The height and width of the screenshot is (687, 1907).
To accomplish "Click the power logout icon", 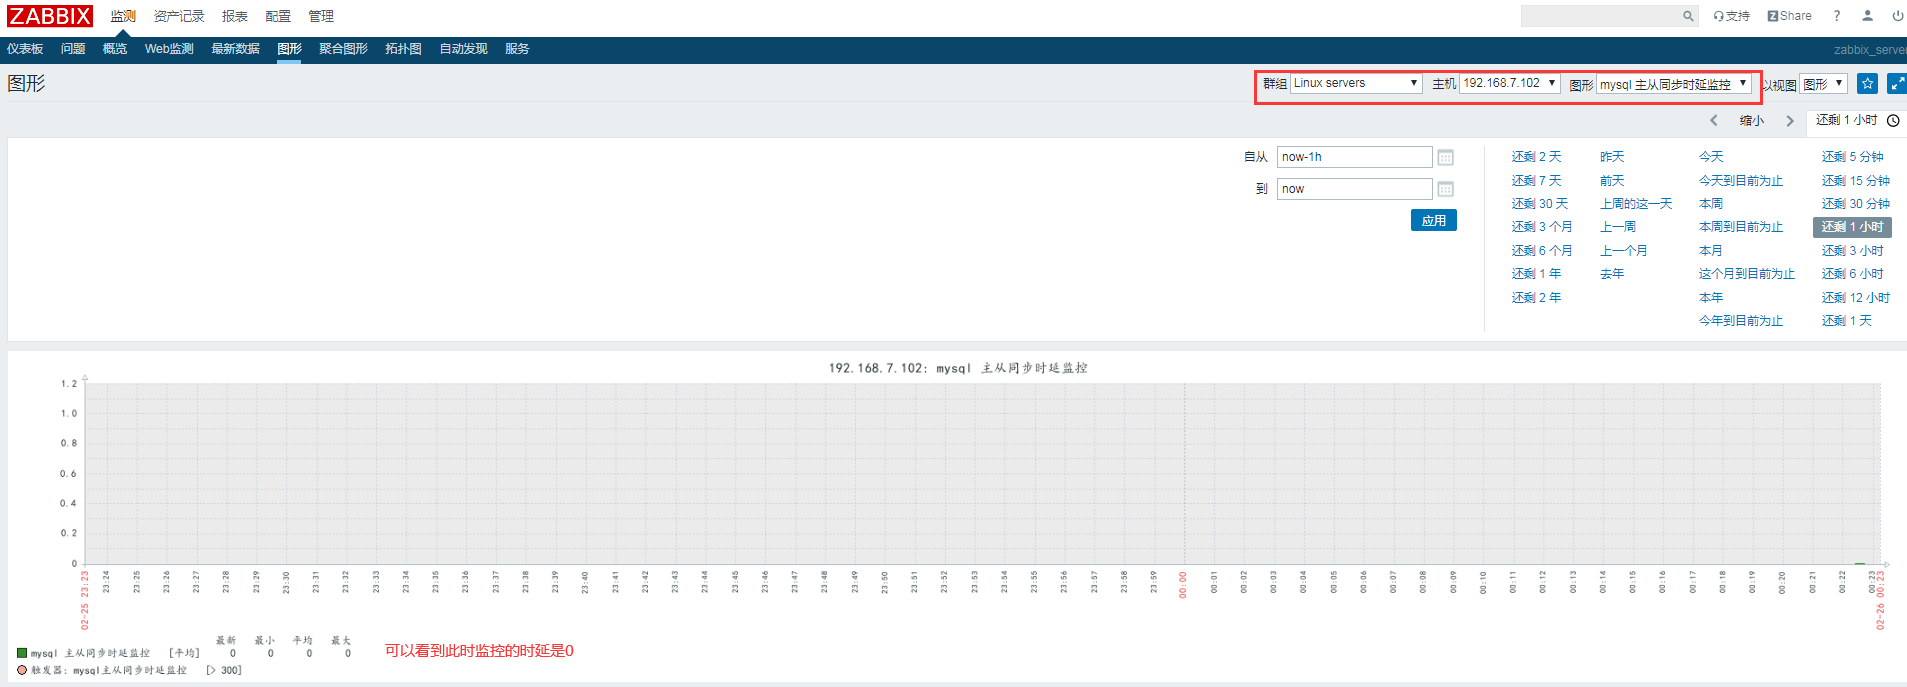I will [1897, 16].
